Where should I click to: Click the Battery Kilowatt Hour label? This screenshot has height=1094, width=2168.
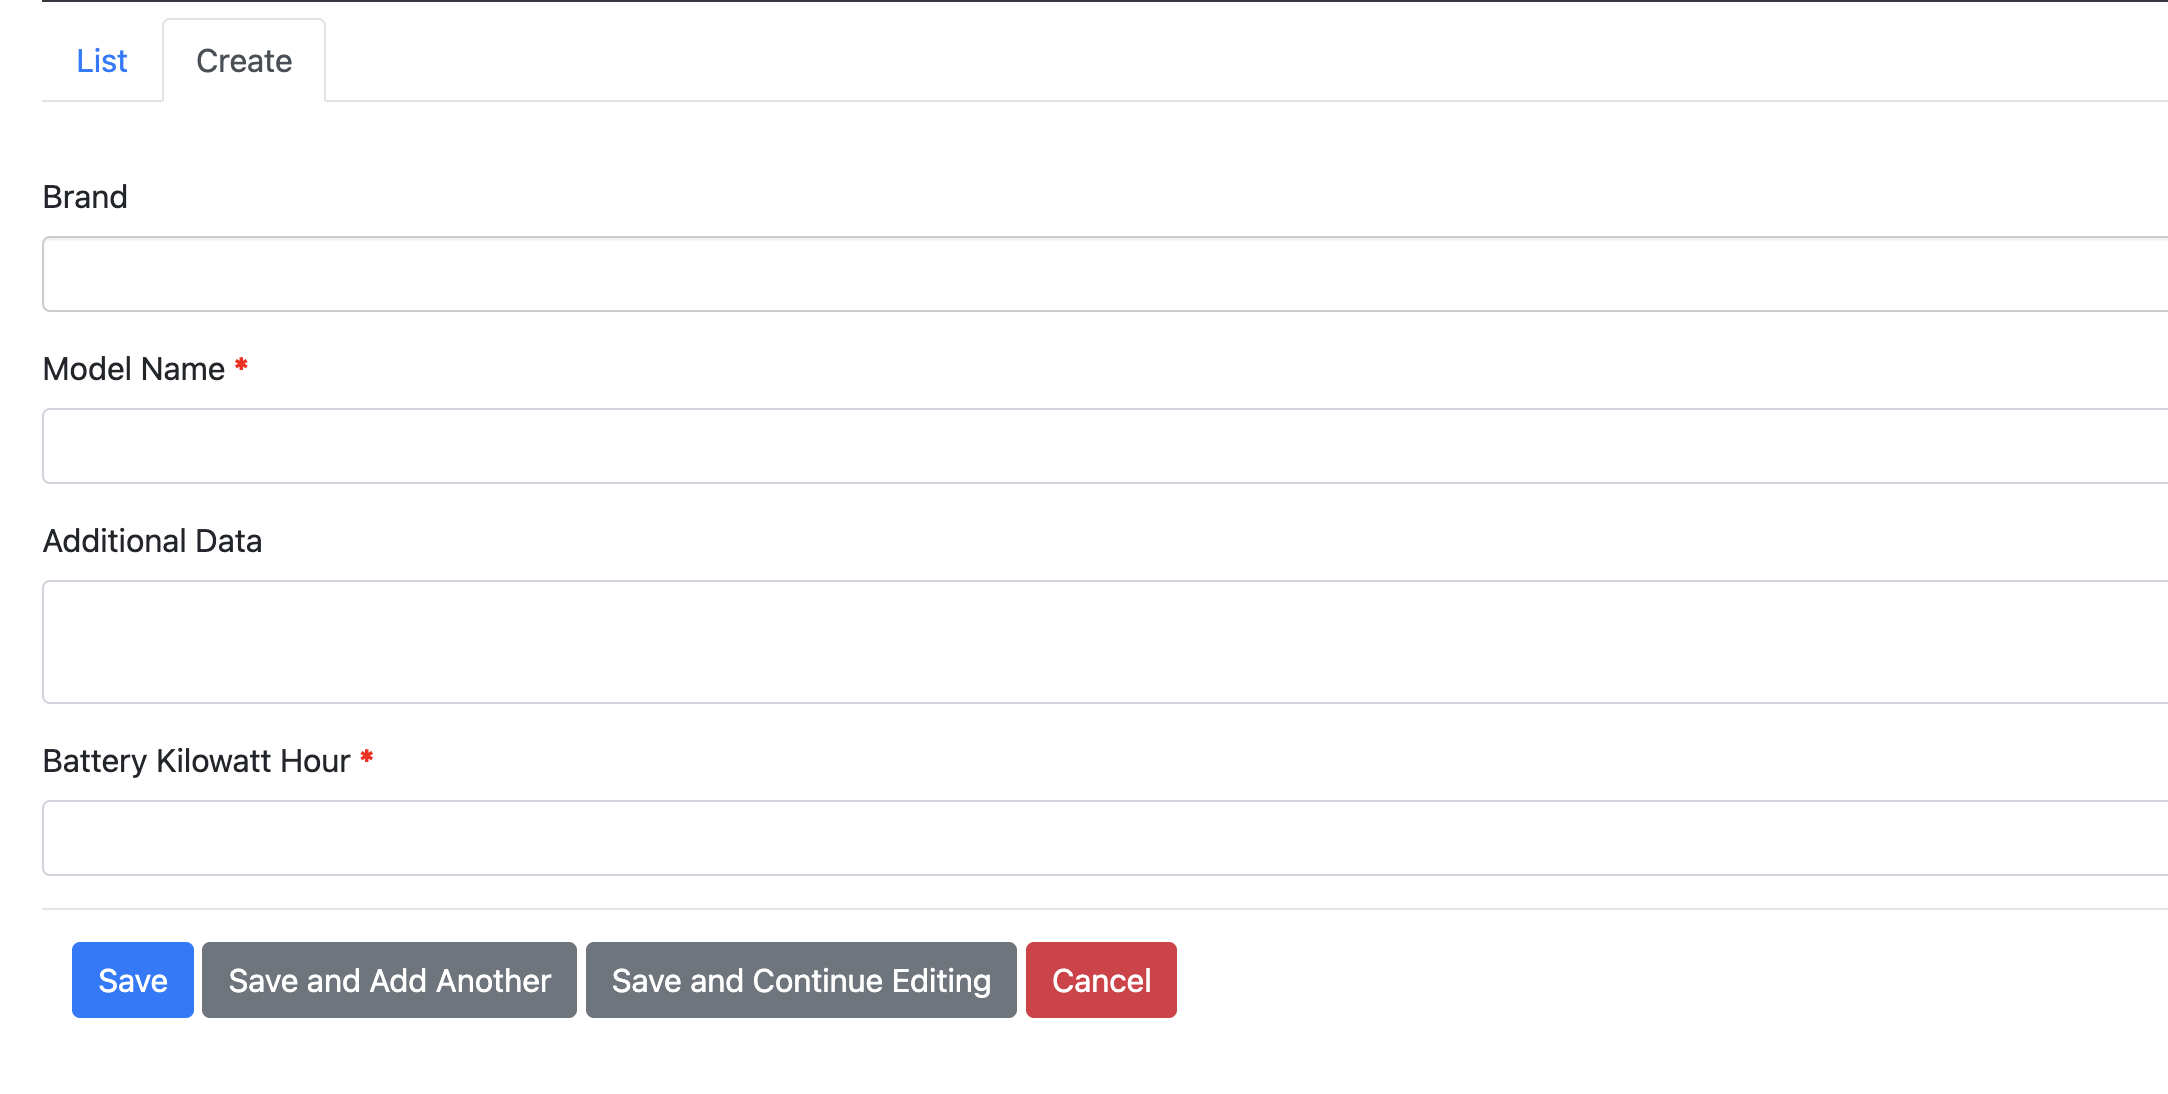click(196, 761)
